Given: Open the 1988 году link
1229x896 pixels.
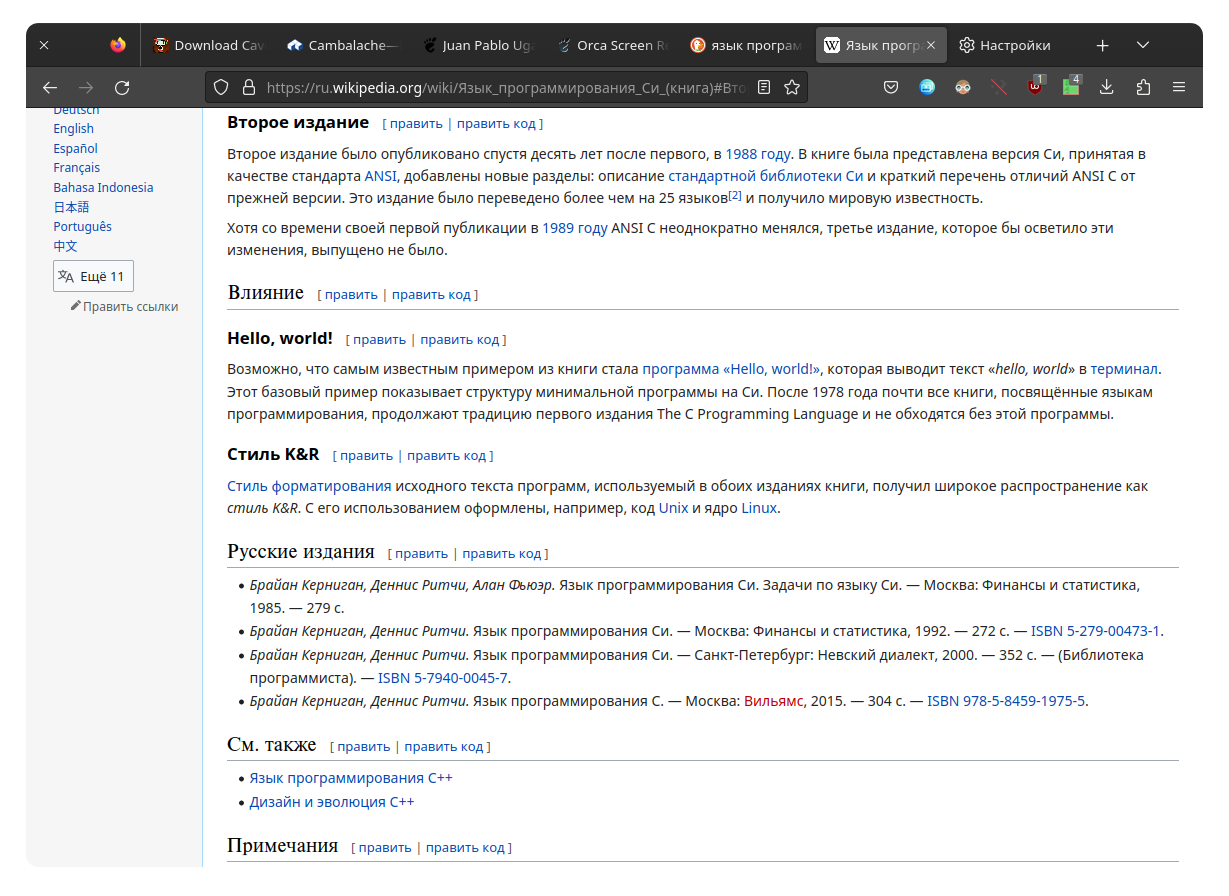Looking at the screenshot, I should tap(758, 154).
